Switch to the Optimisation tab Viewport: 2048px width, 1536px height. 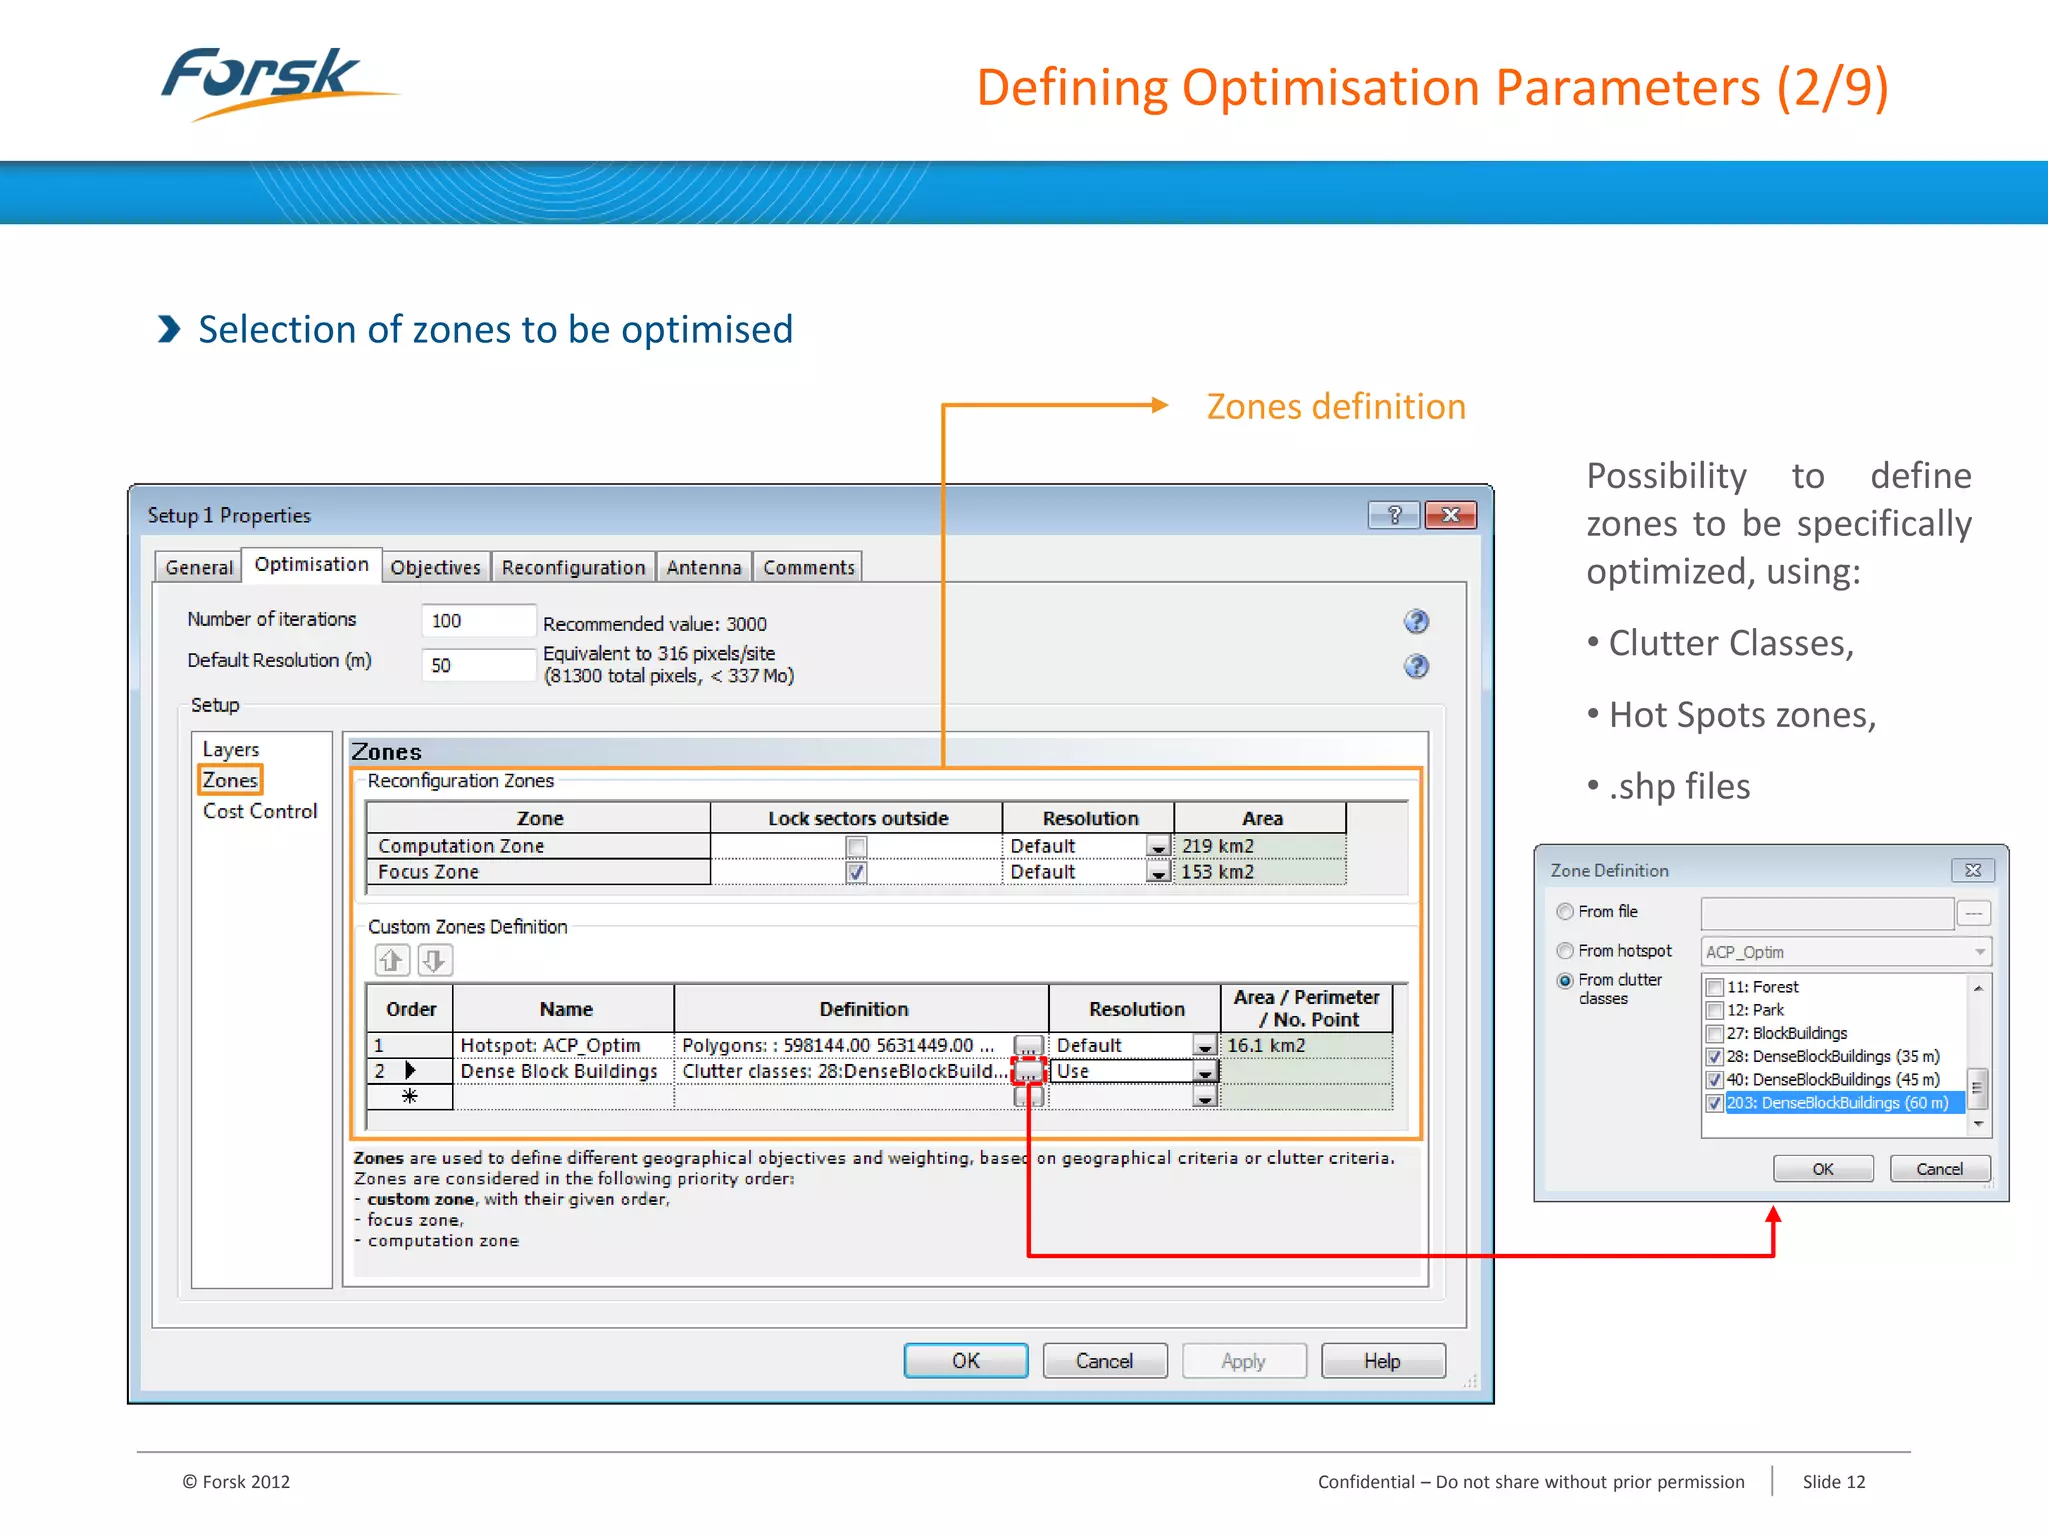[311, 564]
